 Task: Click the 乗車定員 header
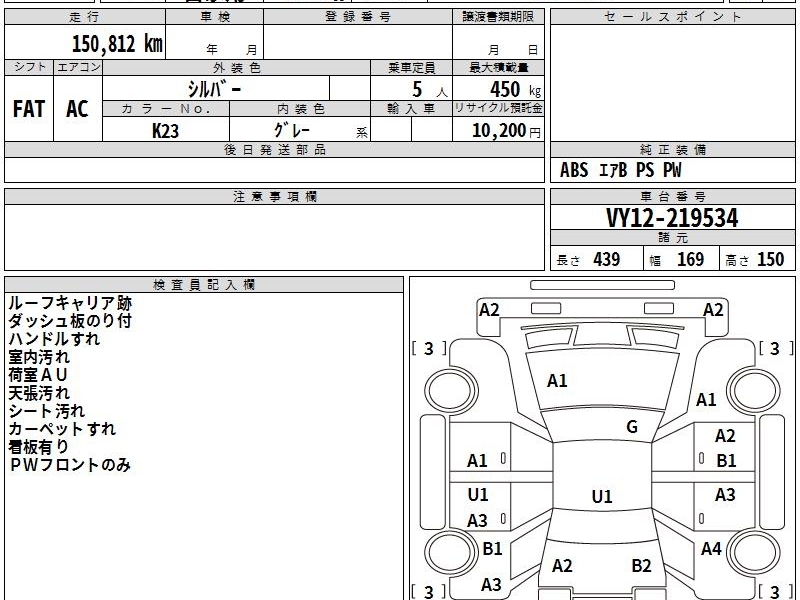coord(411,68)
